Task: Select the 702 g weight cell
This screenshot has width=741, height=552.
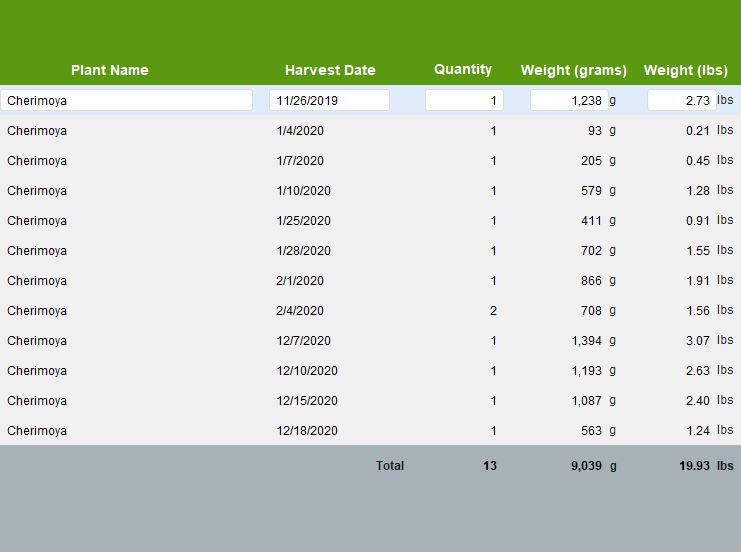Action: click(x=591, y=250)
